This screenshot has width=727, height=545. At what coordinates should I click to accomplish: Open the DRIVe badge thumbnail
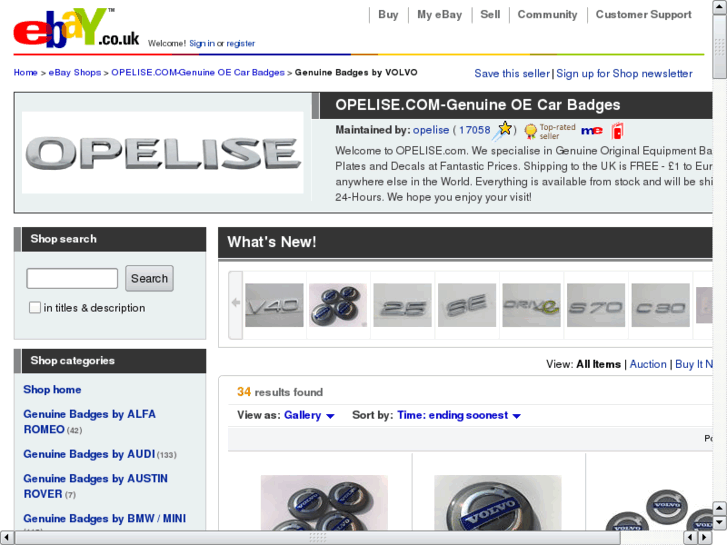531,305
